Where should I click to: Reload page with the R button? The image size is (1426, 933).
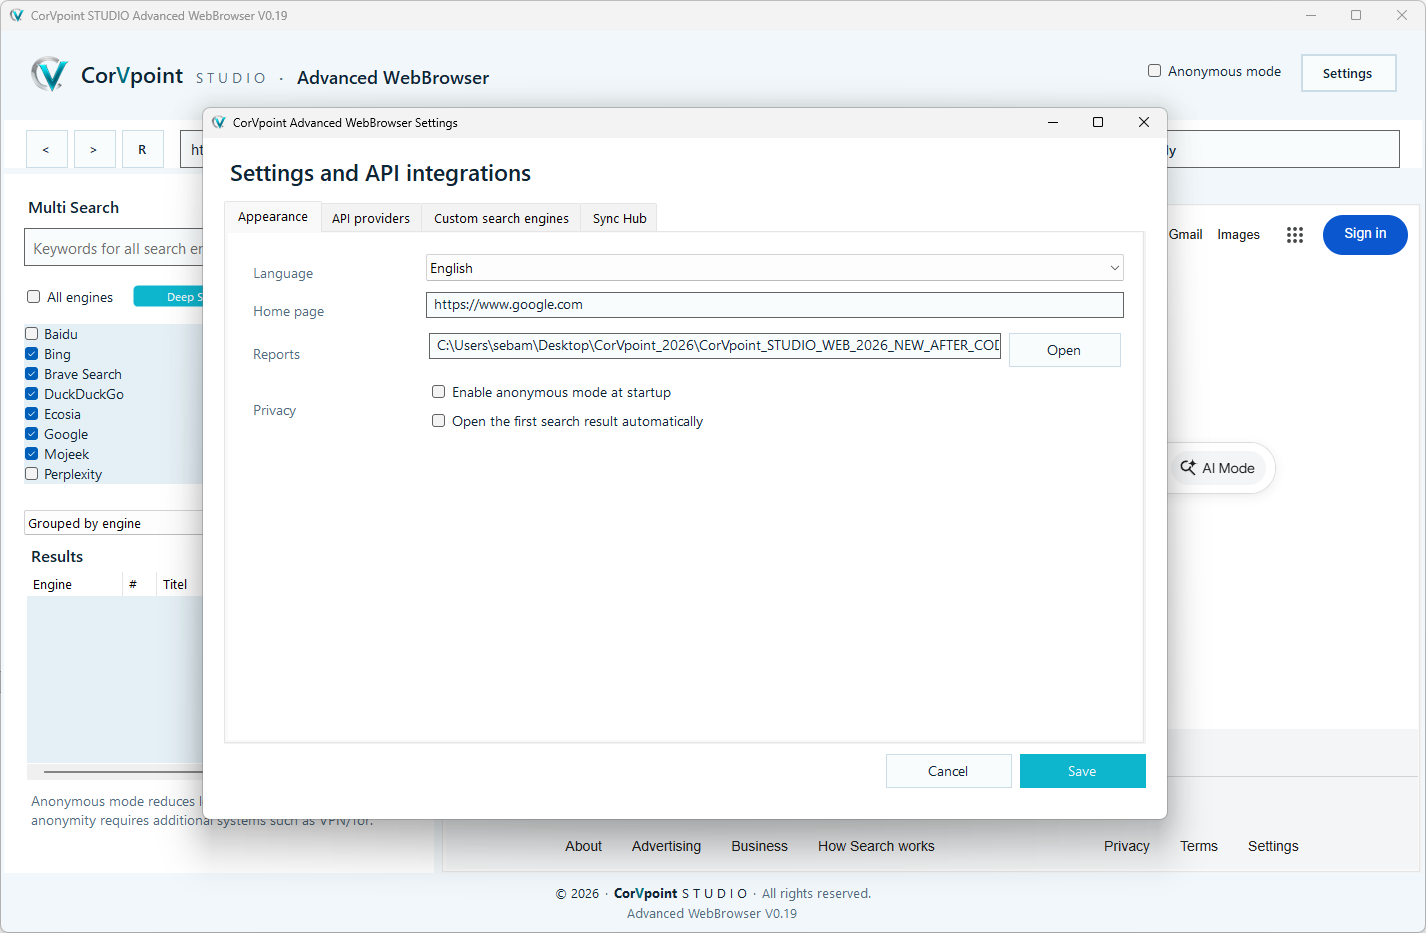[142, 149]
